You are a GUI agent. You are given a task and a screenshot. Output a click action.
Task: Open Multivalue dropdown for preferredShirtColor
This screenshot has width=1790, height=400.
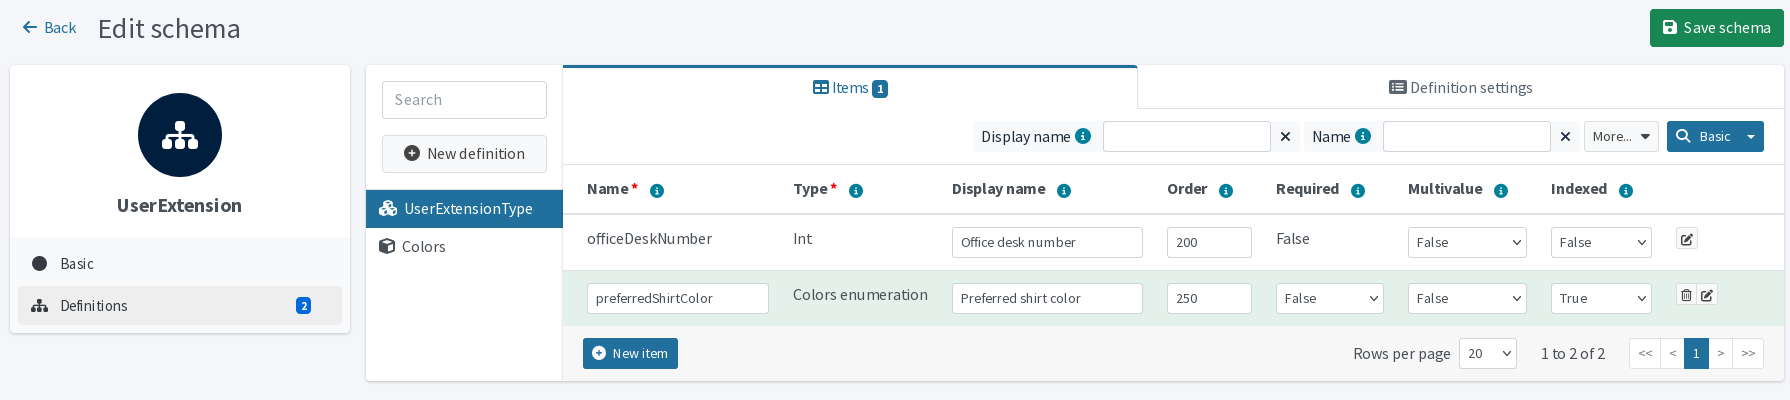click(1467, 298)
